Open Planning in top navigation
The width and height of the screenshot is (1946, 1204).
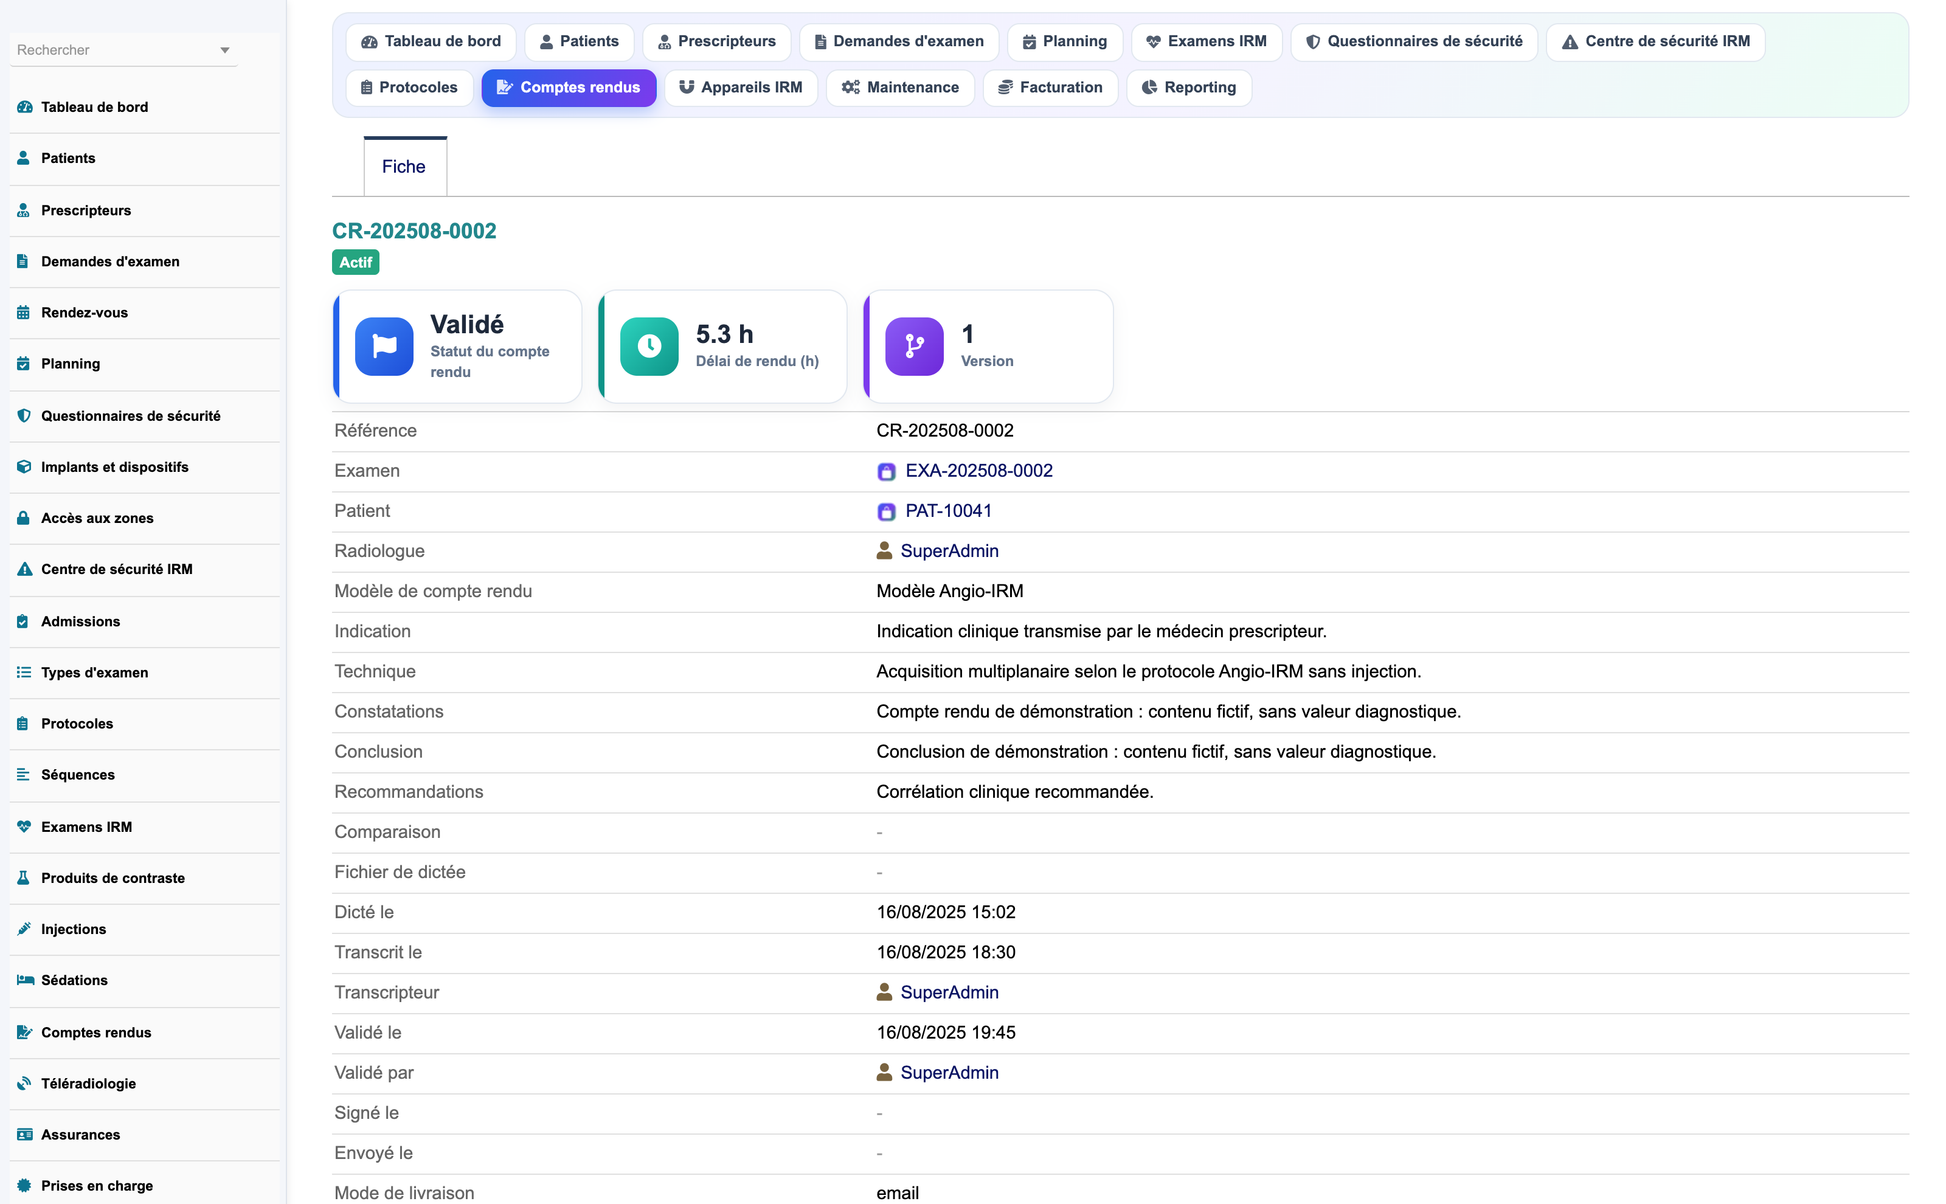[x=1065, y=42]
